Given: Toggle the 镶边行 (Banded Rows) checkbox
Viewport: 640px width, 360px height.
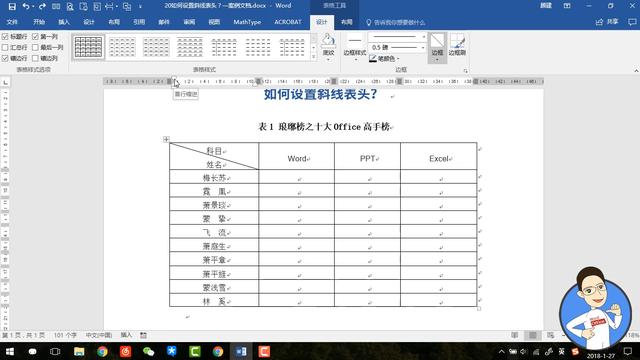Looking at the screenshot, I should pos(5,58).
